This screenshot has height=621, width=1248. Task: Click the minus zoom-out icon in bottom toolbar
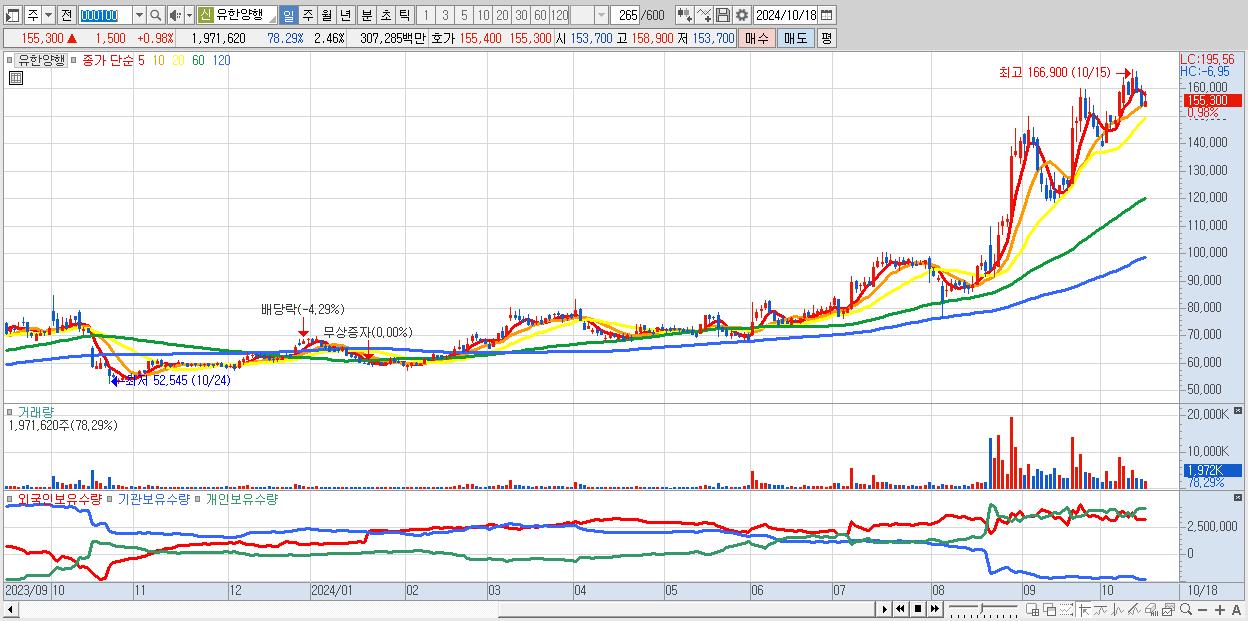click(1202, 609)
